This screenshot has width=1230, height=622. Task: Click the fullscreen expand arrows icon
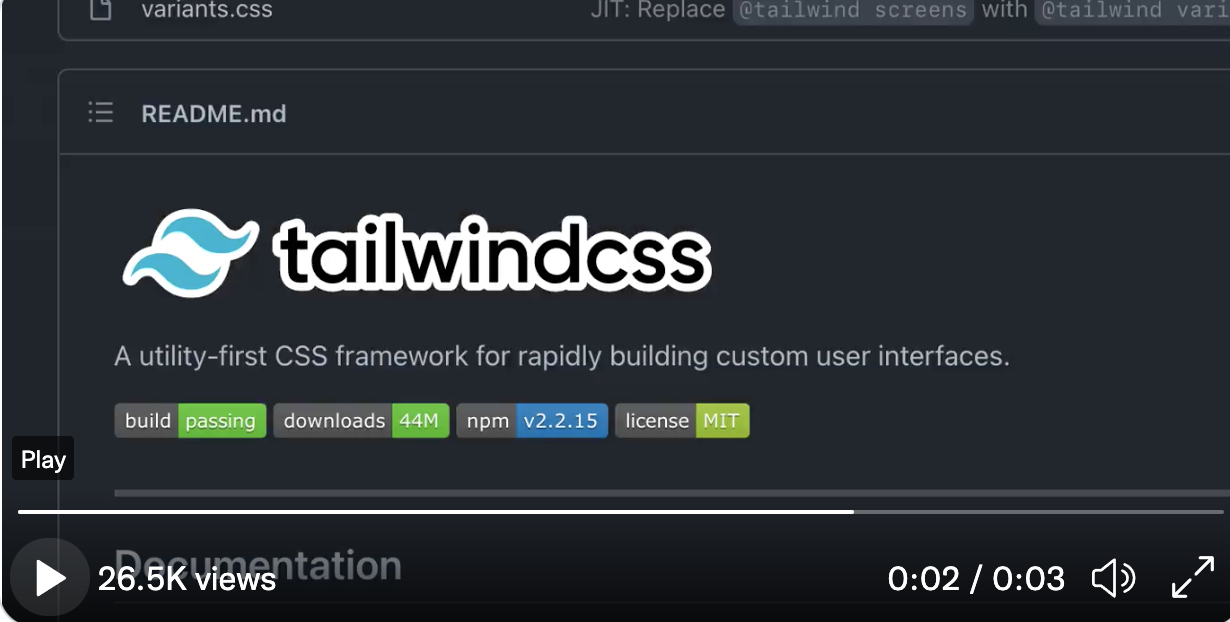click(1192, 578)
